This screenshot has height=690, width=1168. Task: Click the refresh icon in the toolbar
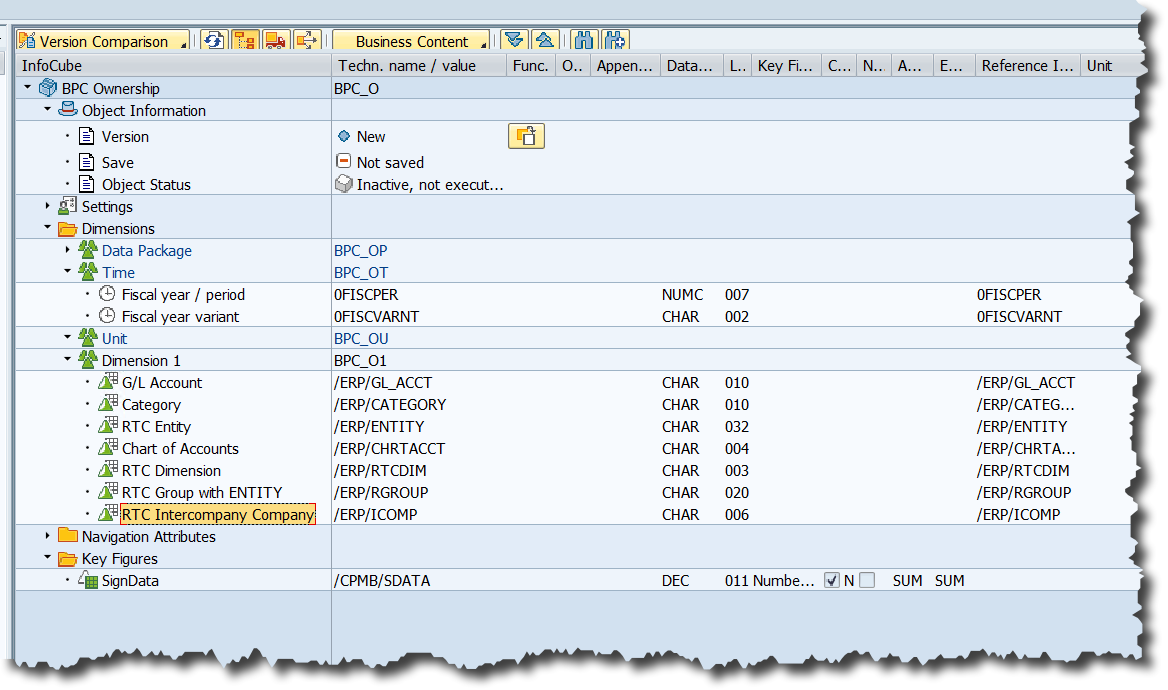click(213, 41)
